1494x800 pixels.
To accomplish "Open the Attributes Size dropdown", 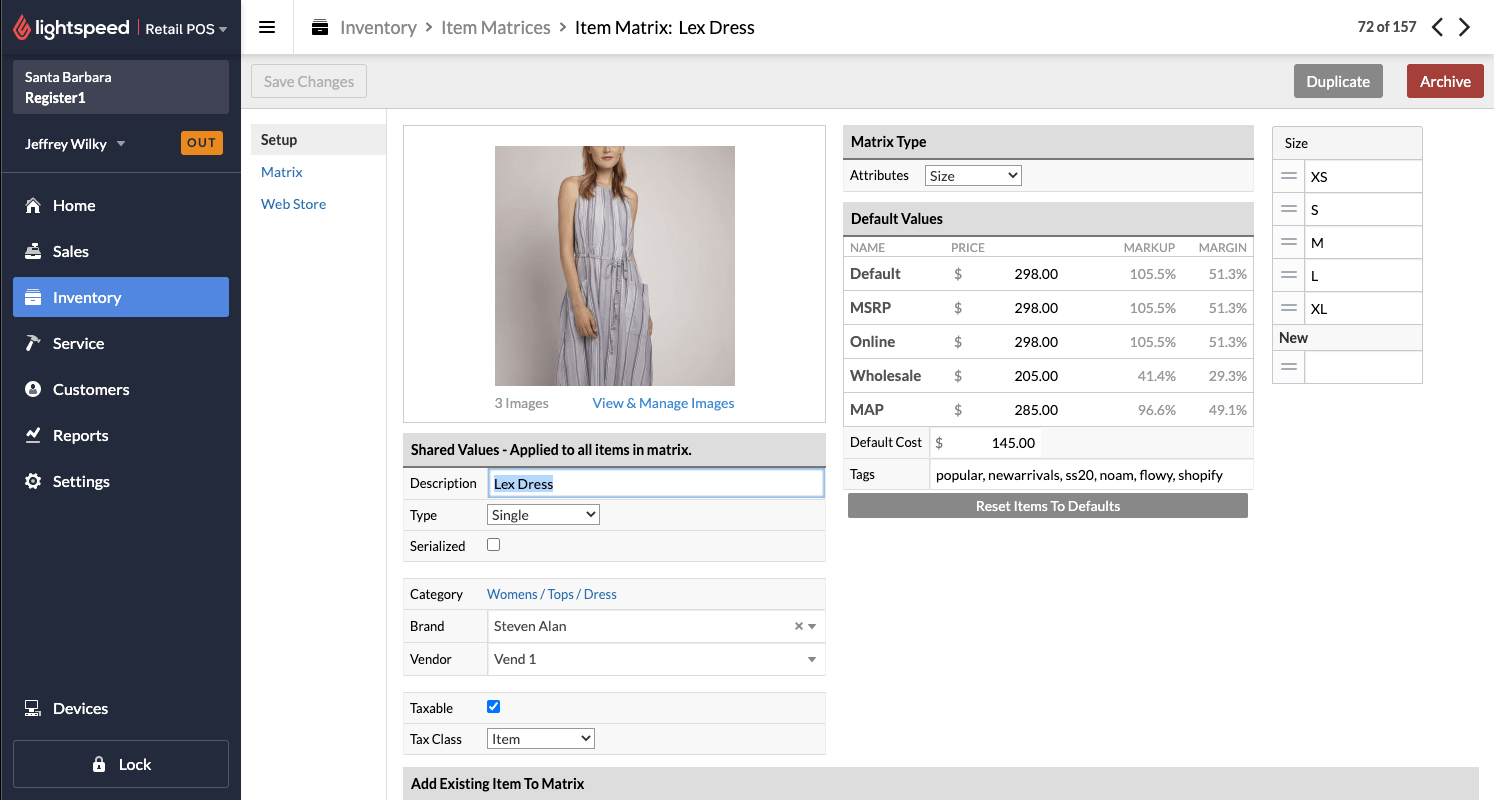I will [x=972, y=175].
